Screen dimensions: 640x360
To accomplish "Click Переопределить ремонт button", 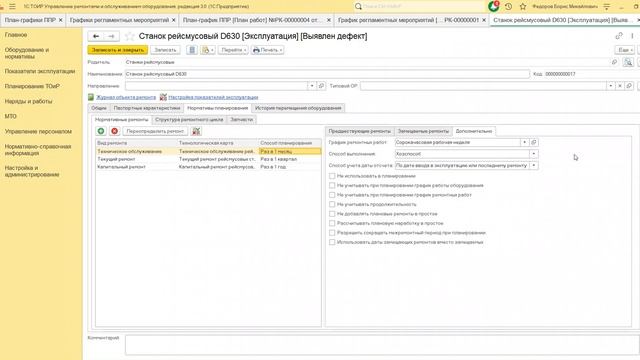I will (155, 131).
